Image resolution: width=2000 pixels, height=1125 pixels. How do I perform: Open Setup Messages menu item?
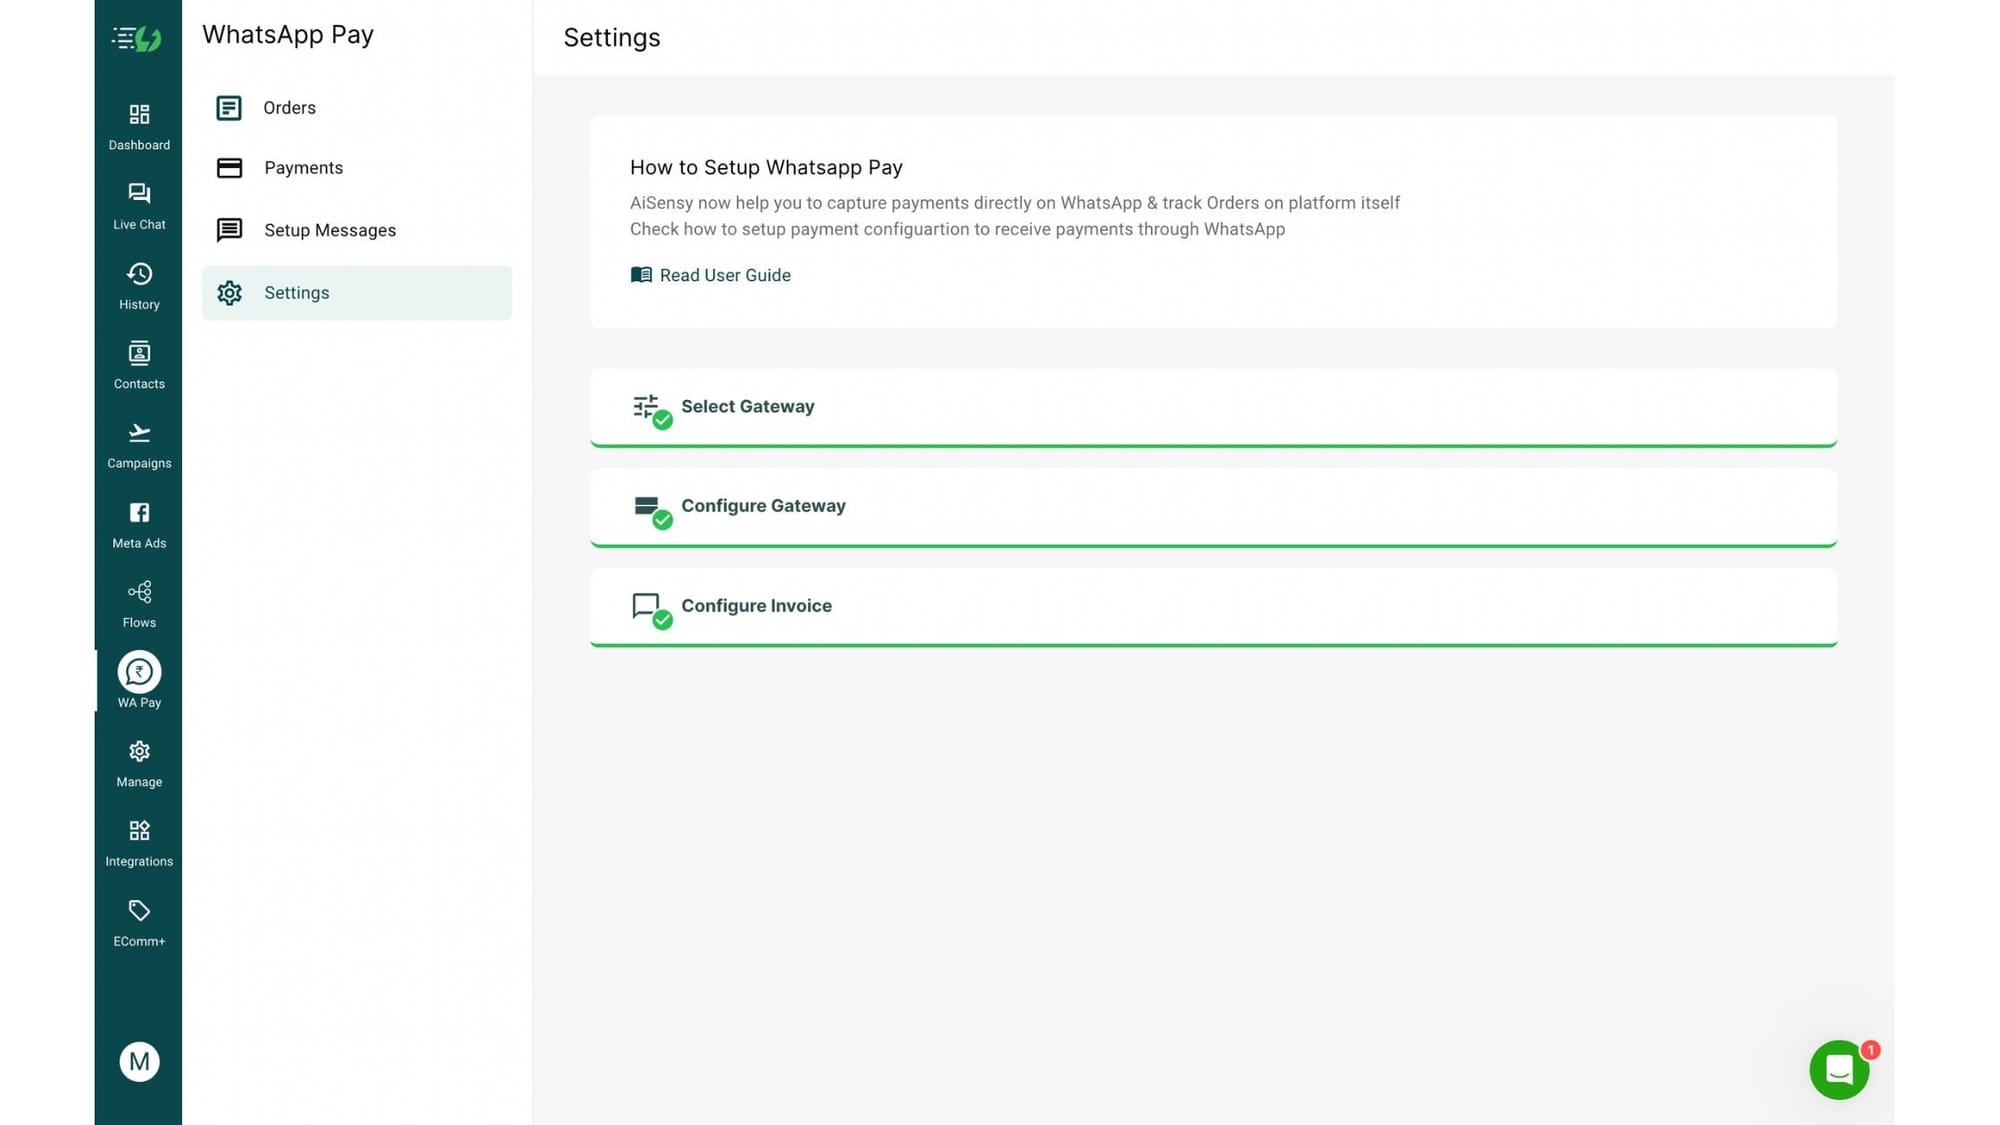coord(329,230)
